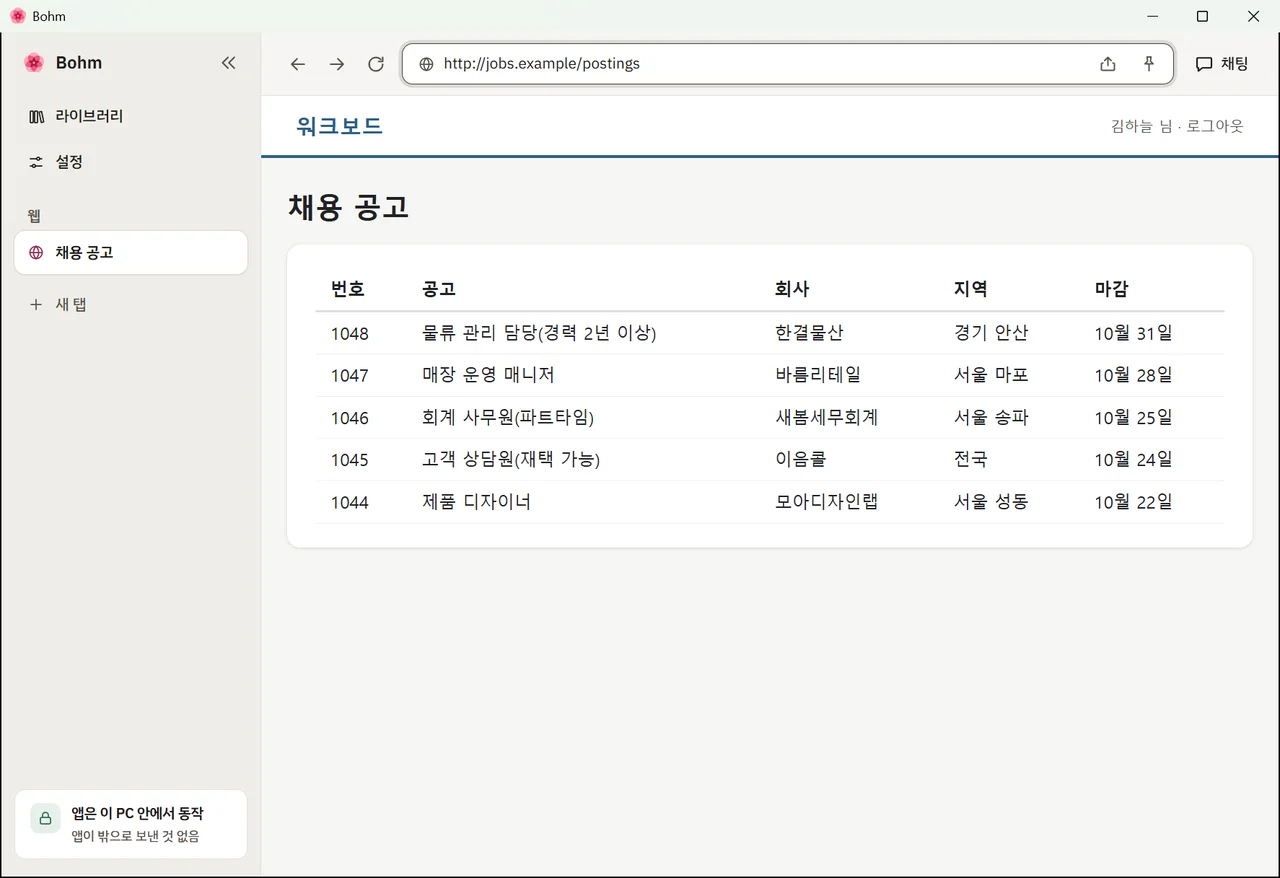Click the globe icon in address bar

coord(426,64)
